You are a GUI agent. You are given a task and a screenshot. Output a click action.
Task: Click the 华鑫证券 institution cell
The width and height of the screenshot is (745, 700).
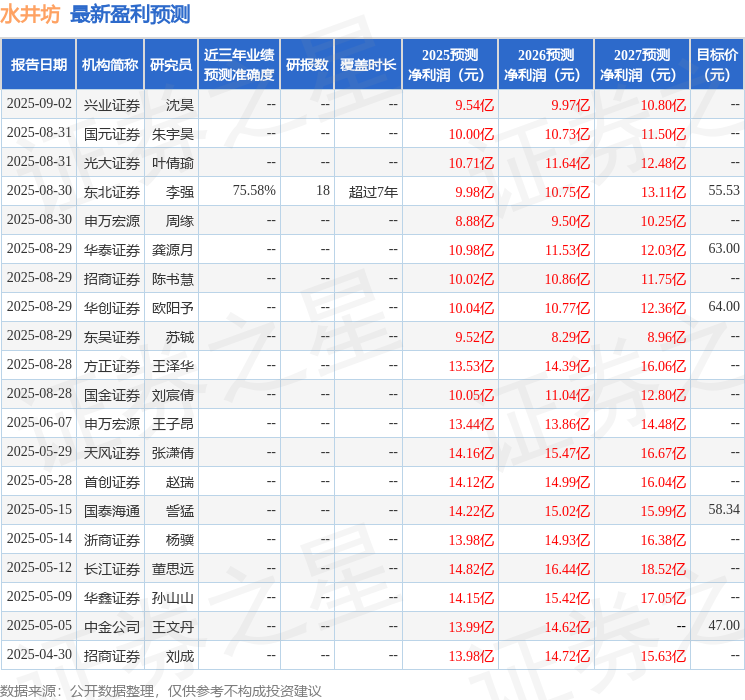click(x=112, y=598)
